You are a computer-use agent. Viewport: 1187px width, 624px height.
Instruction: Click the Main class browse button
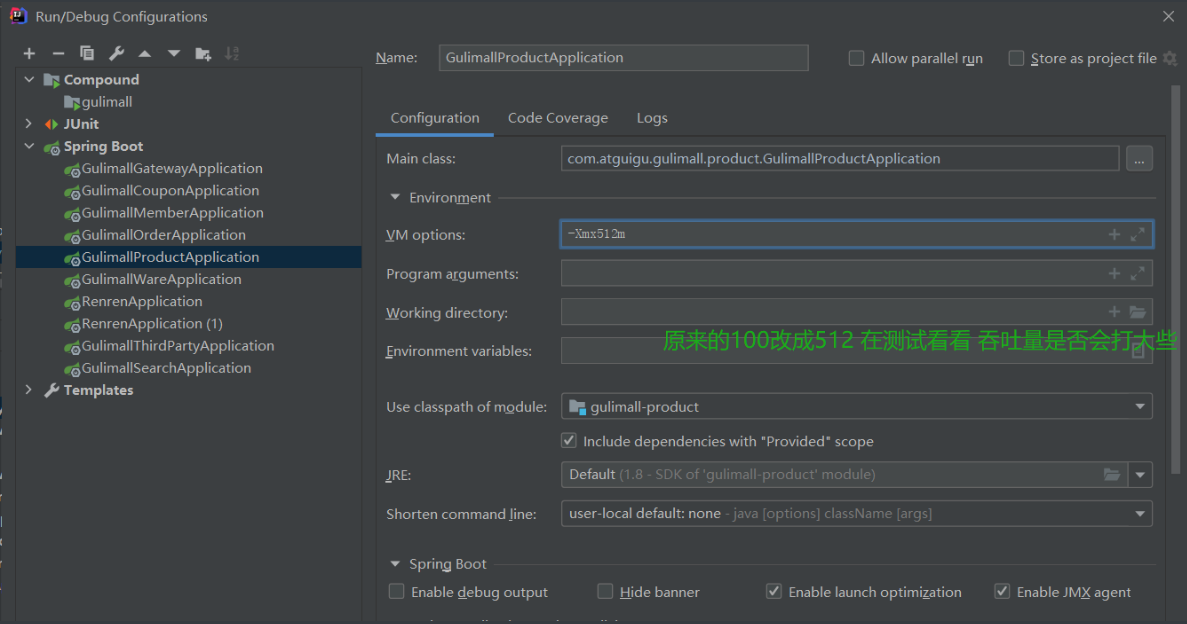[x=1139, y=159]
